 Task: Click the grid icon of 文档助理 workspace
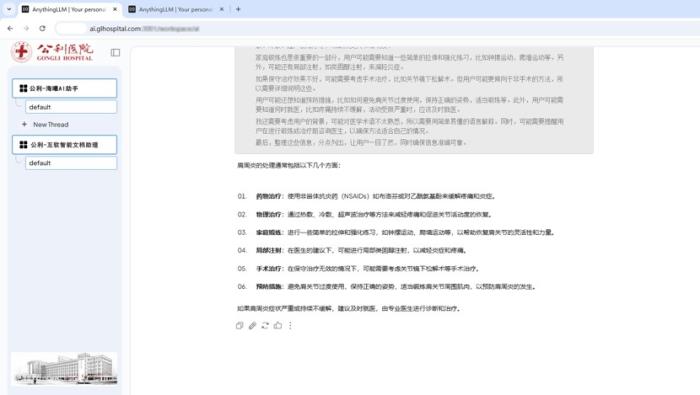[23, 145]
